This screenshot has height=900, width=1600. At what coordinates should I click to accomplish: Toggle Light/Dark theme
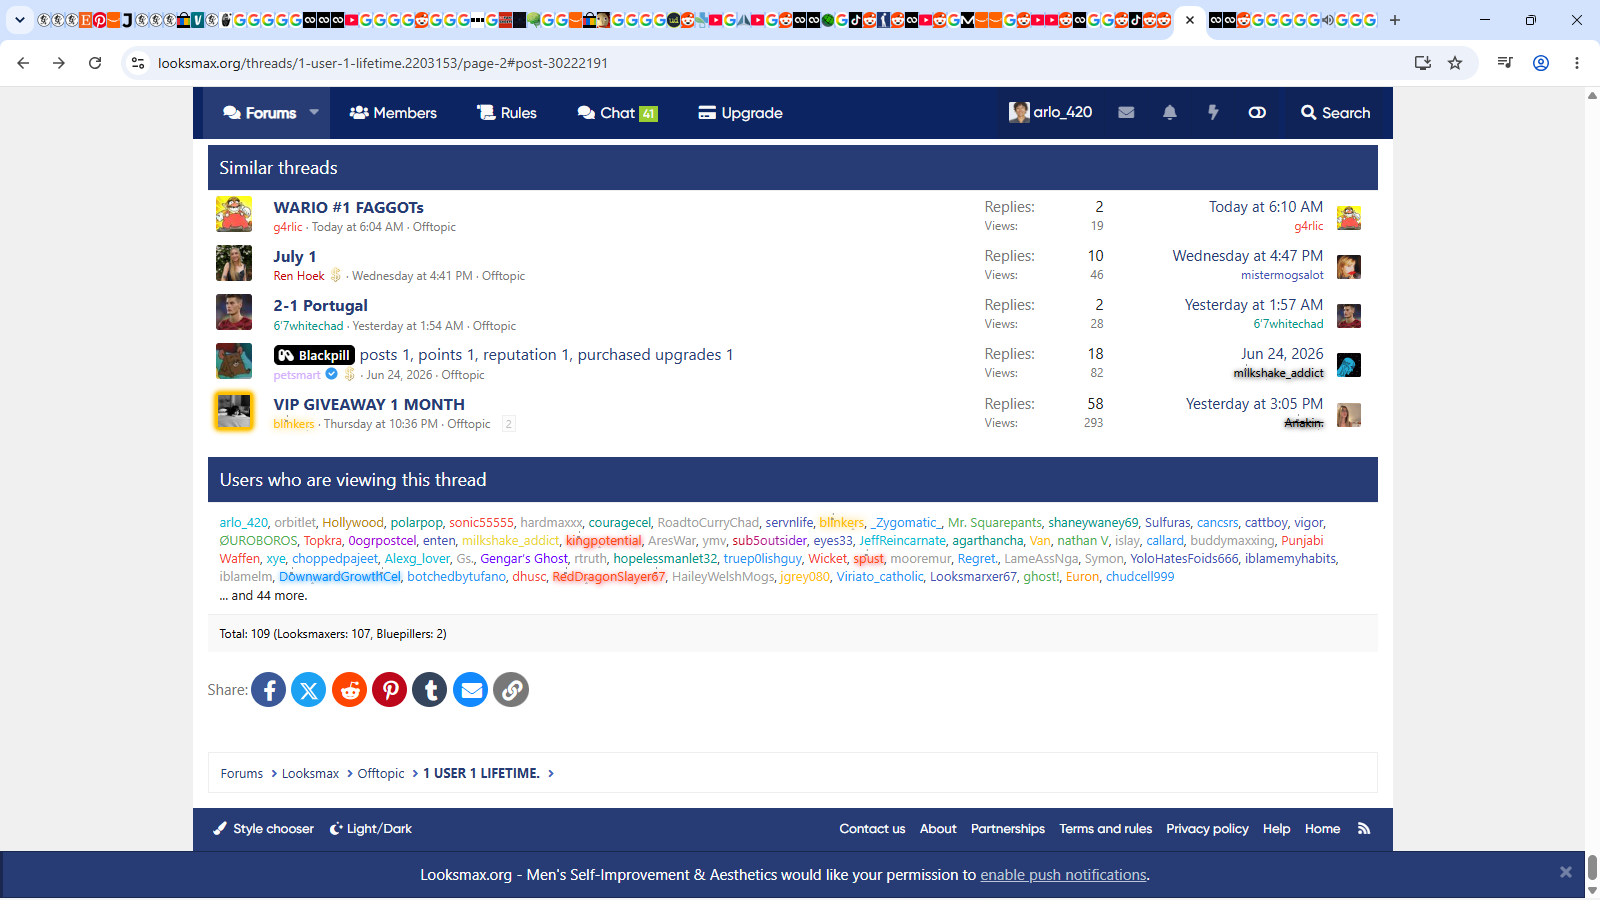click(x=371, y=829)
